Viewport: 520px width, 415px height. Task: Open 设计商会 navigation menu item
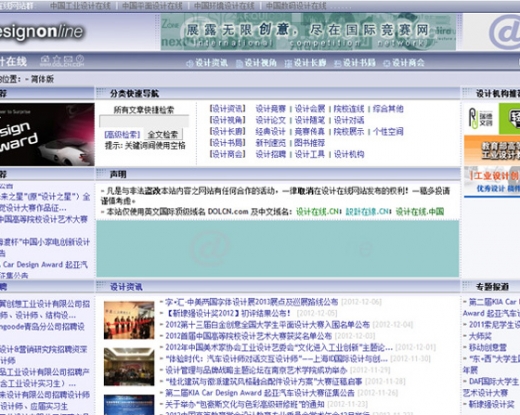[408, 63]
